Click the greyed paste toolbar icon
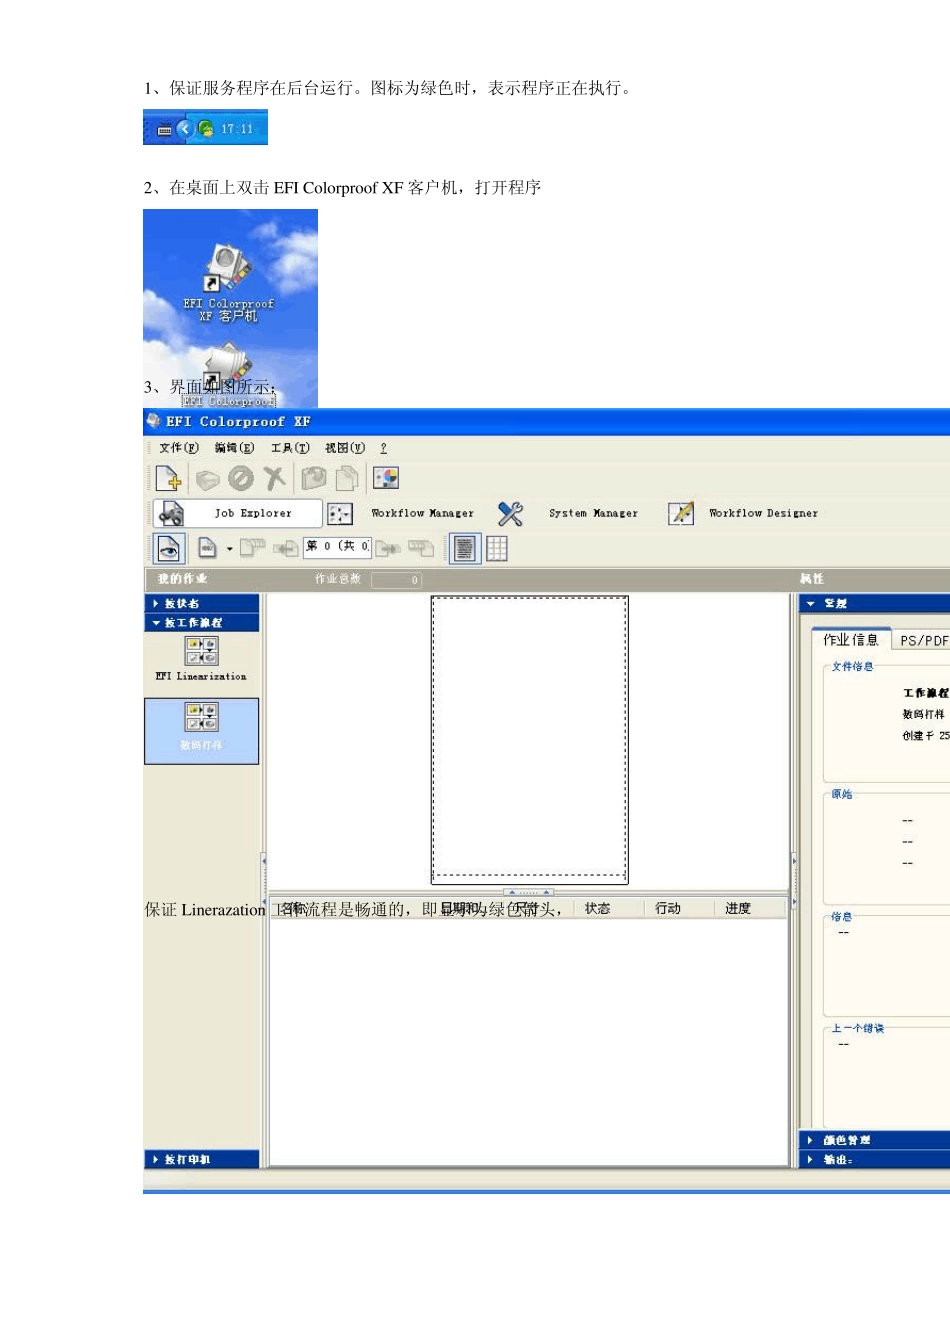This screenshot has width=950, height=1344. tap(346, 479)
